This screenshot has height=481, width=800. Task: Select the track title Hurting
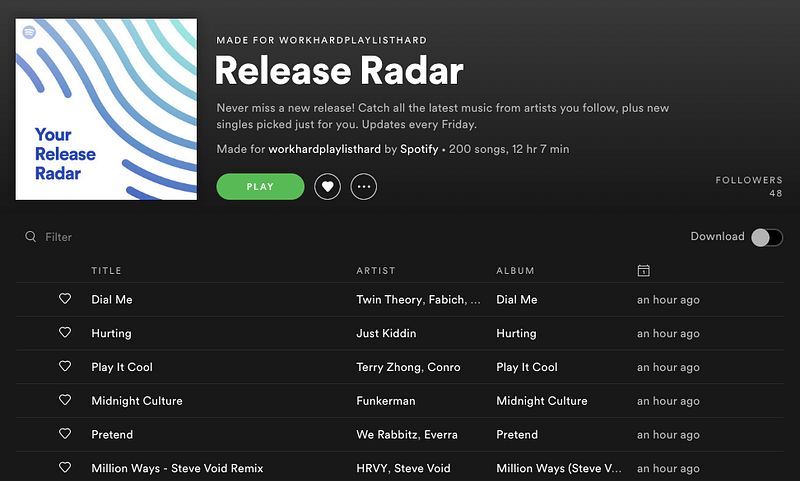click(111, 333)
